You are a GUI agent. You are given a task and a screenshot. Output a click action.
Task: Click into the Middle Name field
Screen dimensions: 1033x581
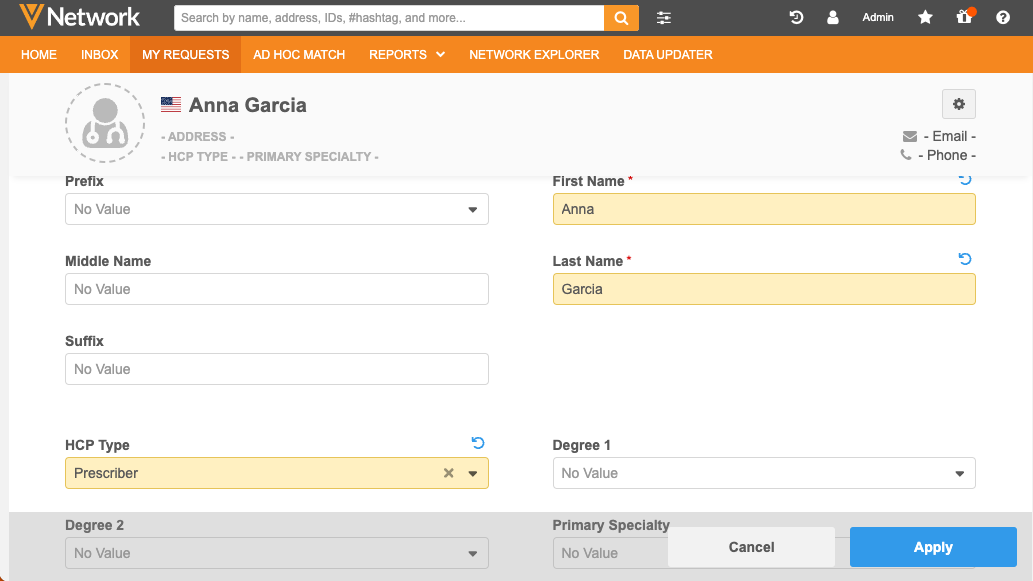[276, 289]
